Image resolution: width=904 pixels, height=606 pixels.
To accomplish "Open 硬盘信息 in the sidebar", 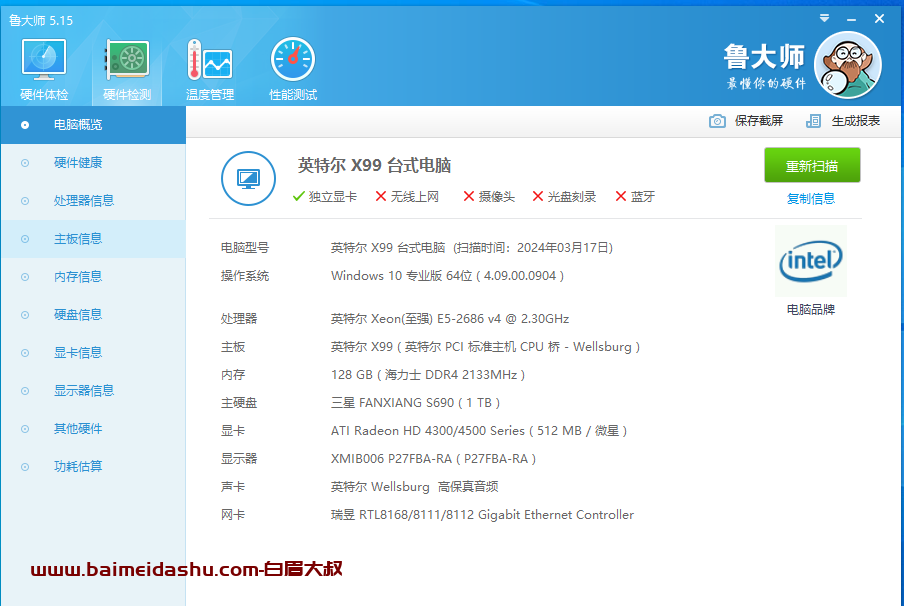I will [93, 315].
